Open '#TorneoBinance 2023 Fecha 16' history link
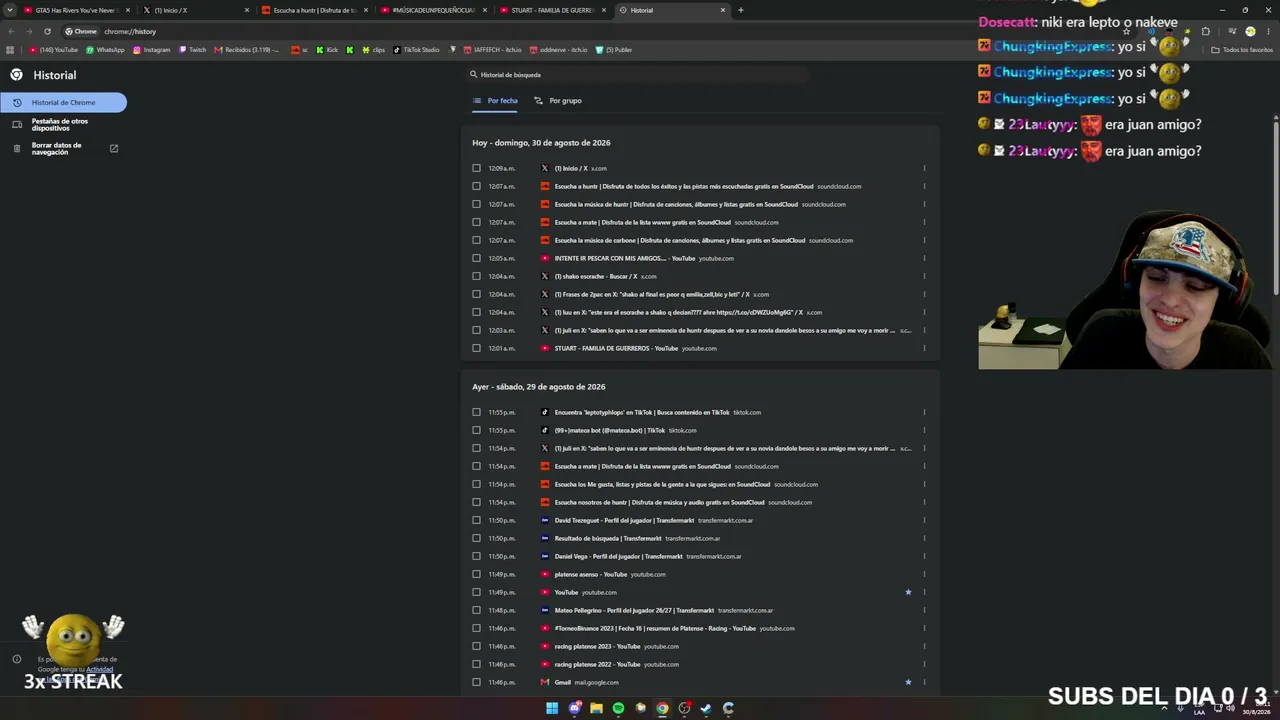This screenshot has width=1280, height=720. 655,628
